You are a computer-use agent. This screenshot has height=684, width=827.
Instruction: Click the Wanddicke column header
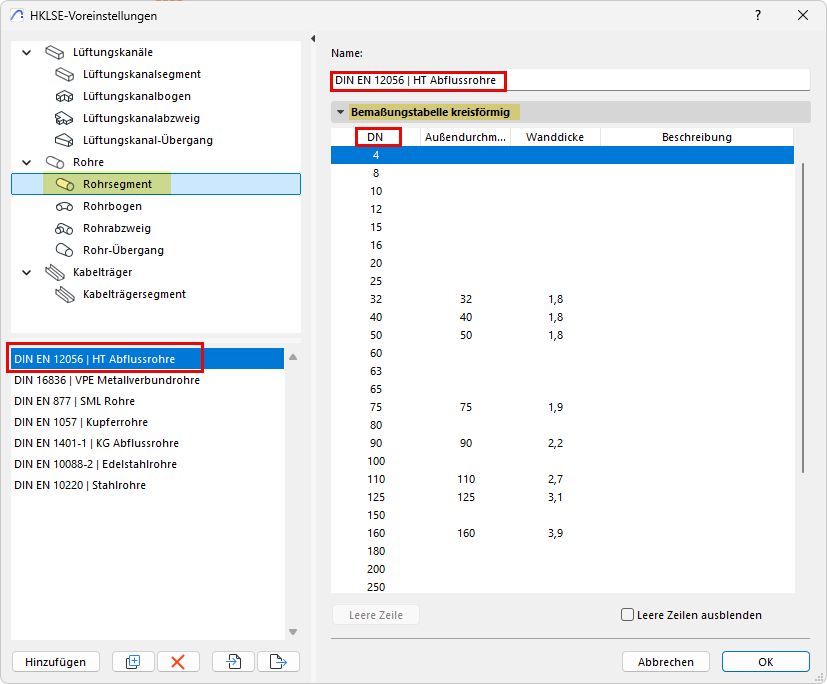(555, 137)
